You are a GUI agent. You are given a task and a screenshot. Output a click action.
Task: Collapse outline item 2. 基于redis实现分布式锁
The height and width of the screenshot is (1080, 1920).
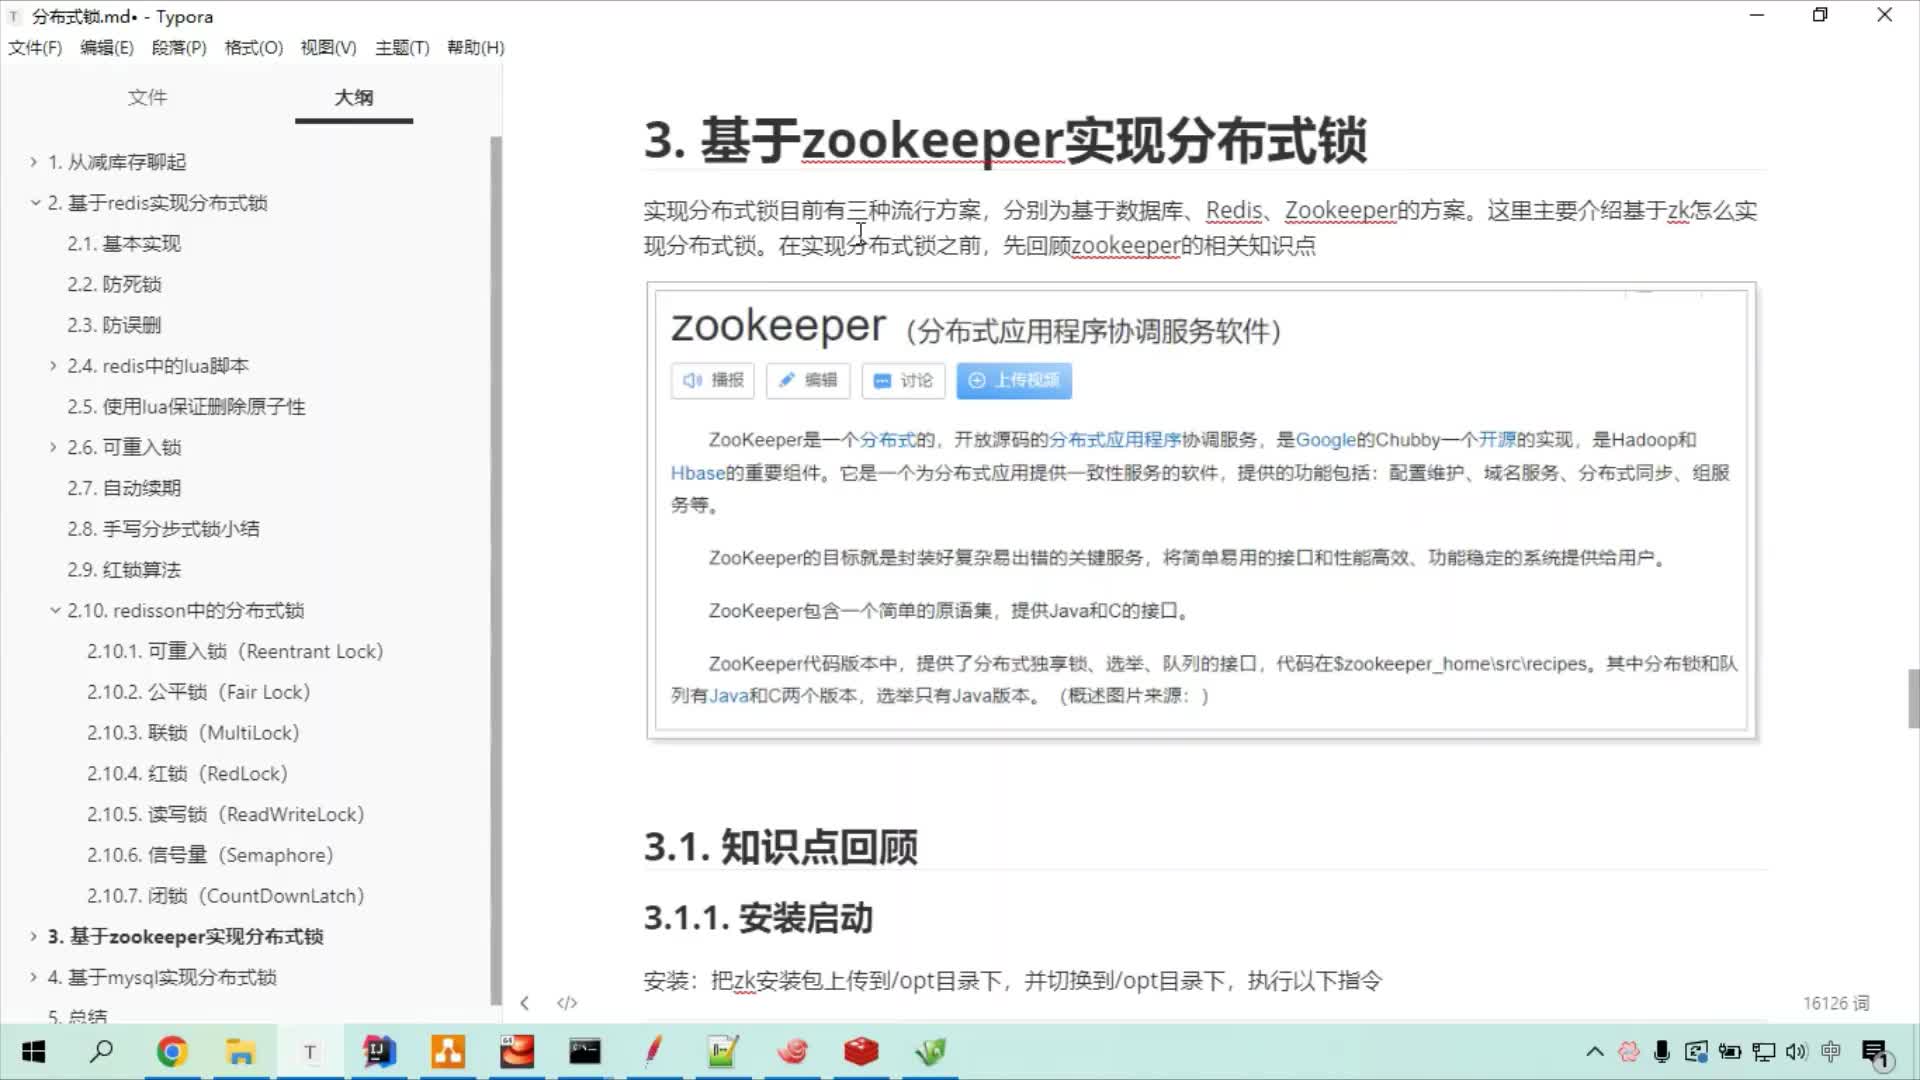[35, 203]
